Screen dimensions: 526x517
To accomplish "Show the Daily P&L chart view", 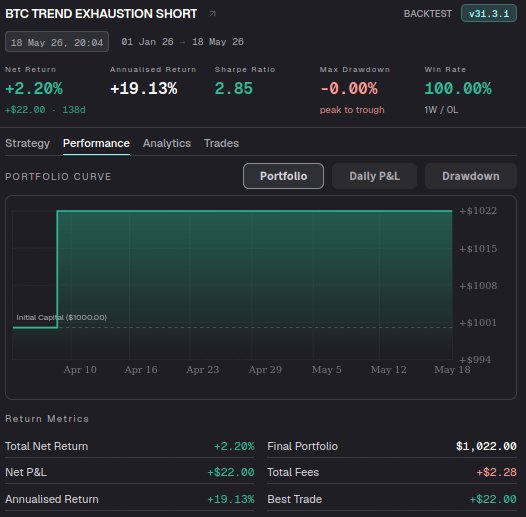I will [x=374, y=176].
